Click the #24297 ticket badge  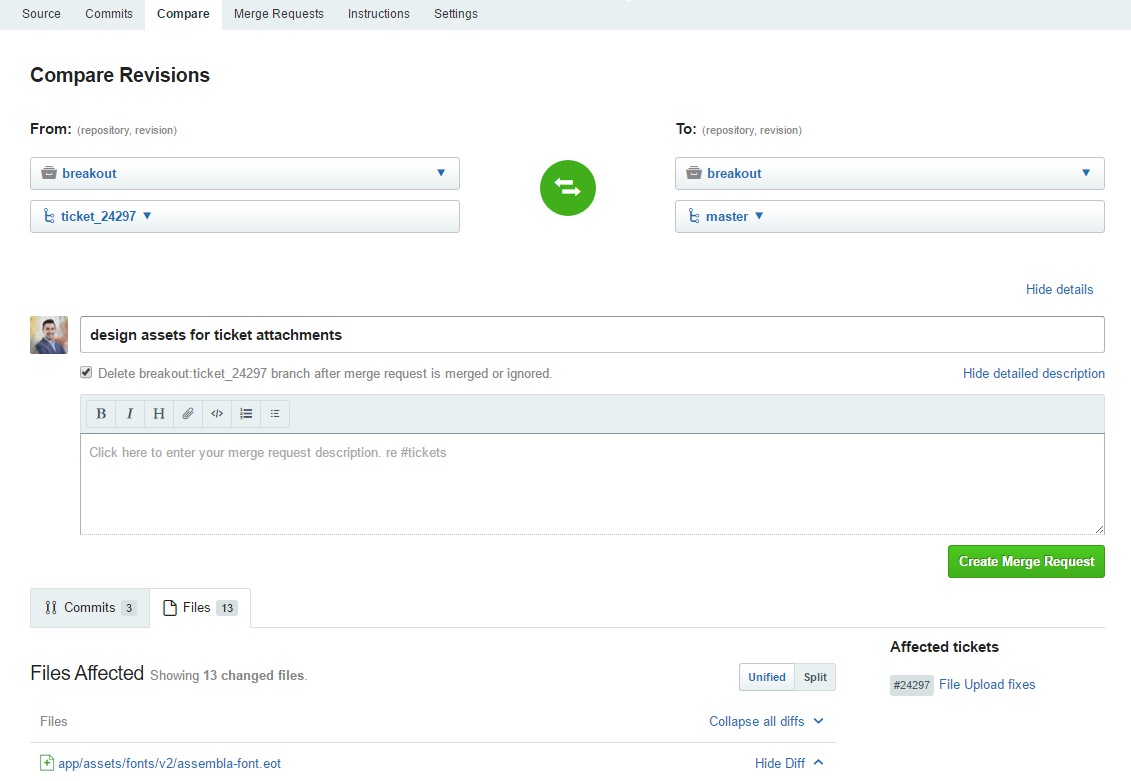pos(912,685)
